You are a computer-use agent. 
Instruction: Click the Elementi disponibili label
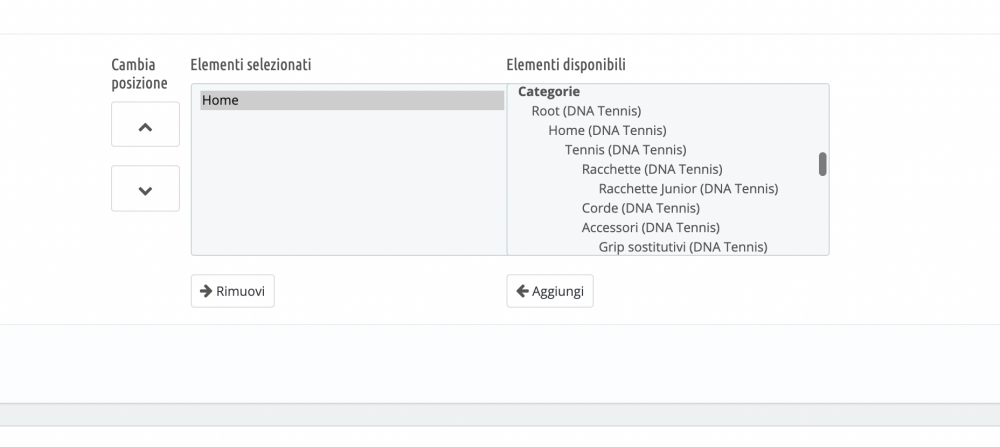click(x=566, y=65)
